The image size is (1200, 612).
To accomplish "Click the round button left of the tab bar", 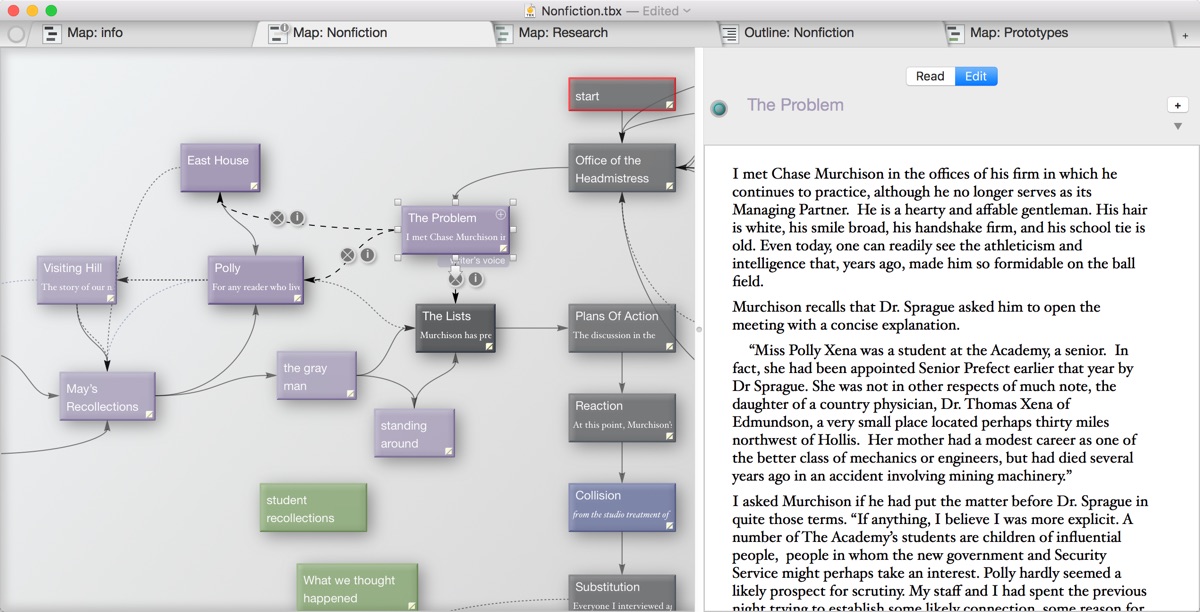I will point(16,34).
